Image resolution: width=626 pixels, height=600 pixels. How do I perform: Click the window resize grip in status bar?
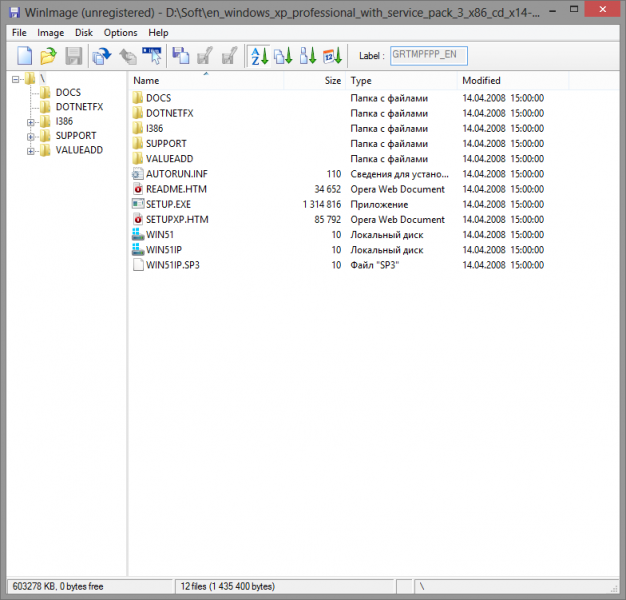pos(614,589)
